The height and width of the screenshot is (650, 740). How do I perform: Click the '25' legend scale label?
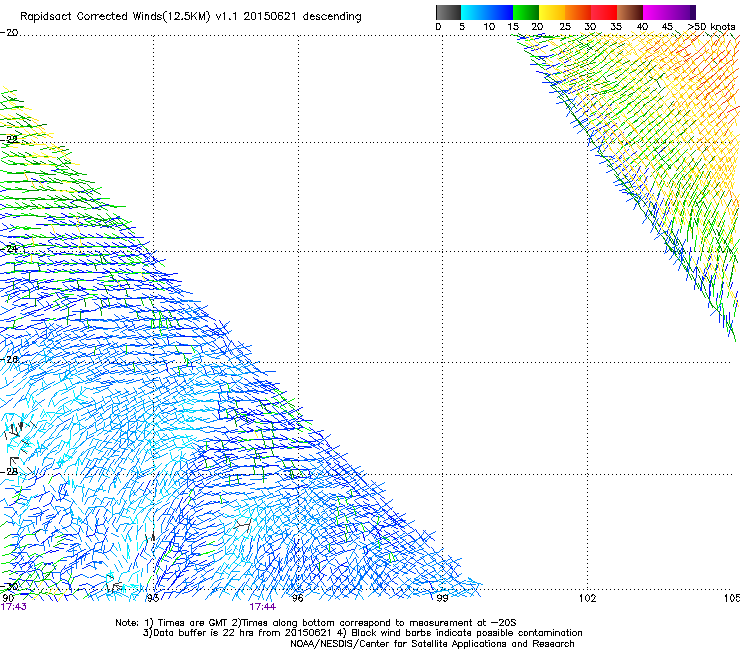[565, 27]
